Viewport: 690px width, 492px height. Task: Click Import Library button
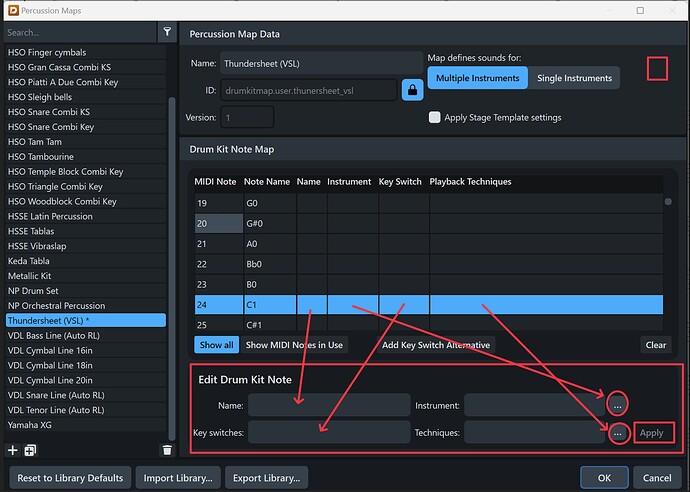178,477
